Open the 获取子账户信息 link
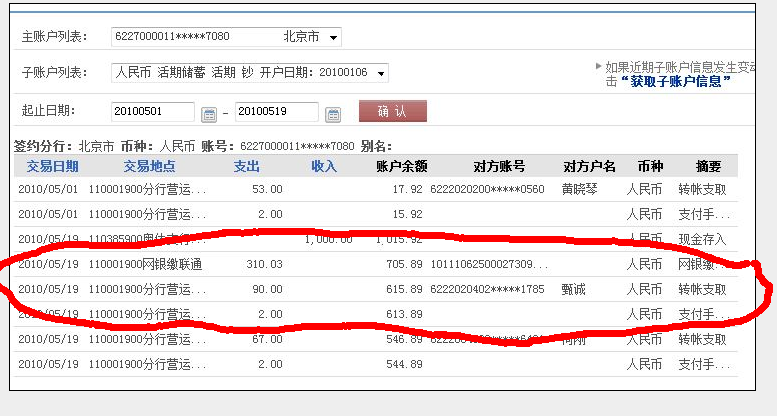777x416 pixels. click(x=675, y=81)
